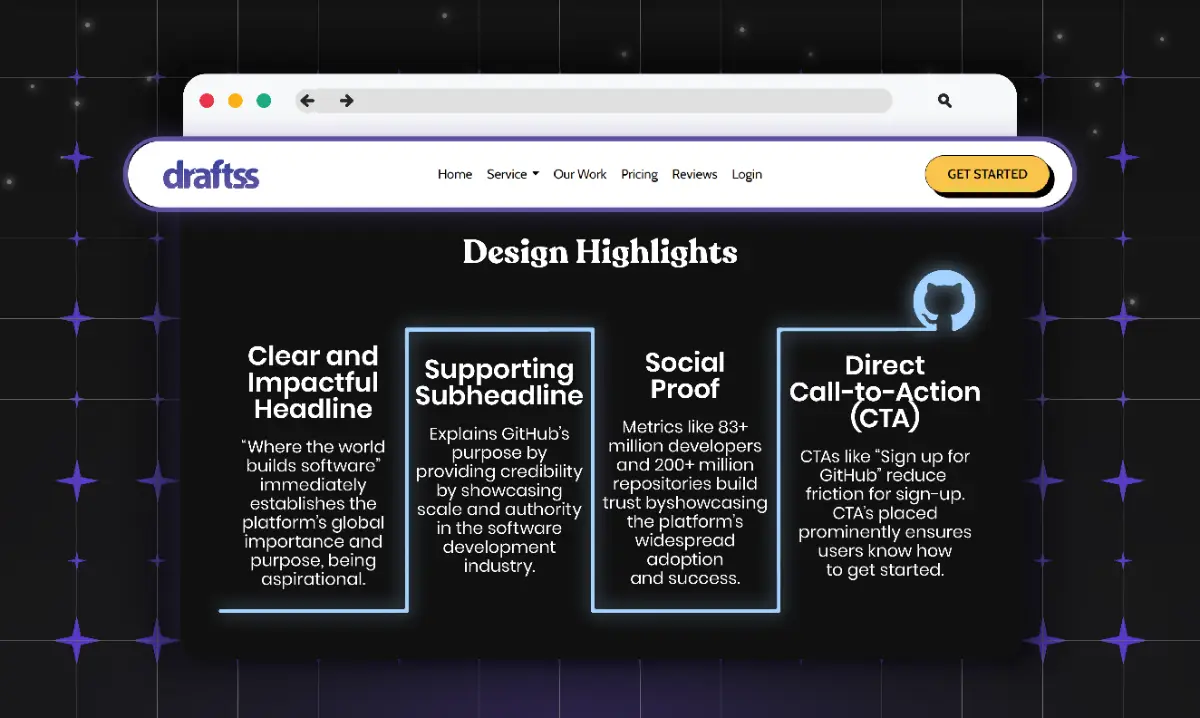Select the Pricing menu item
This screenshot has width=1200, height=718.
639,174
